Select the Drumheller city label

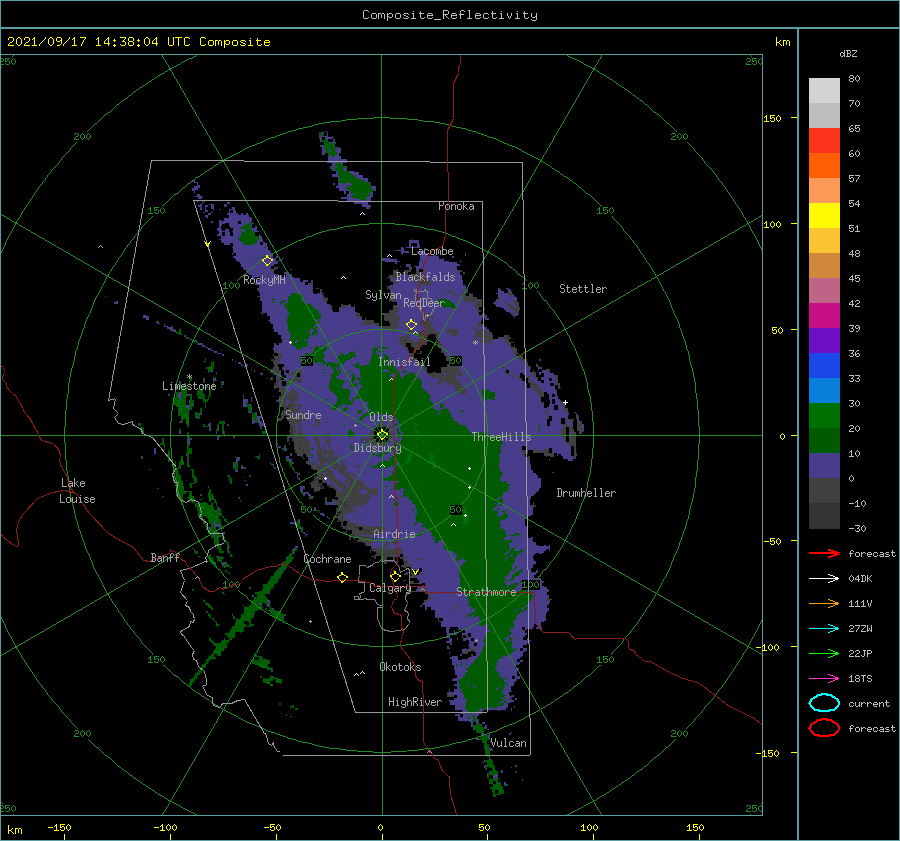click(x=586, y=493)
